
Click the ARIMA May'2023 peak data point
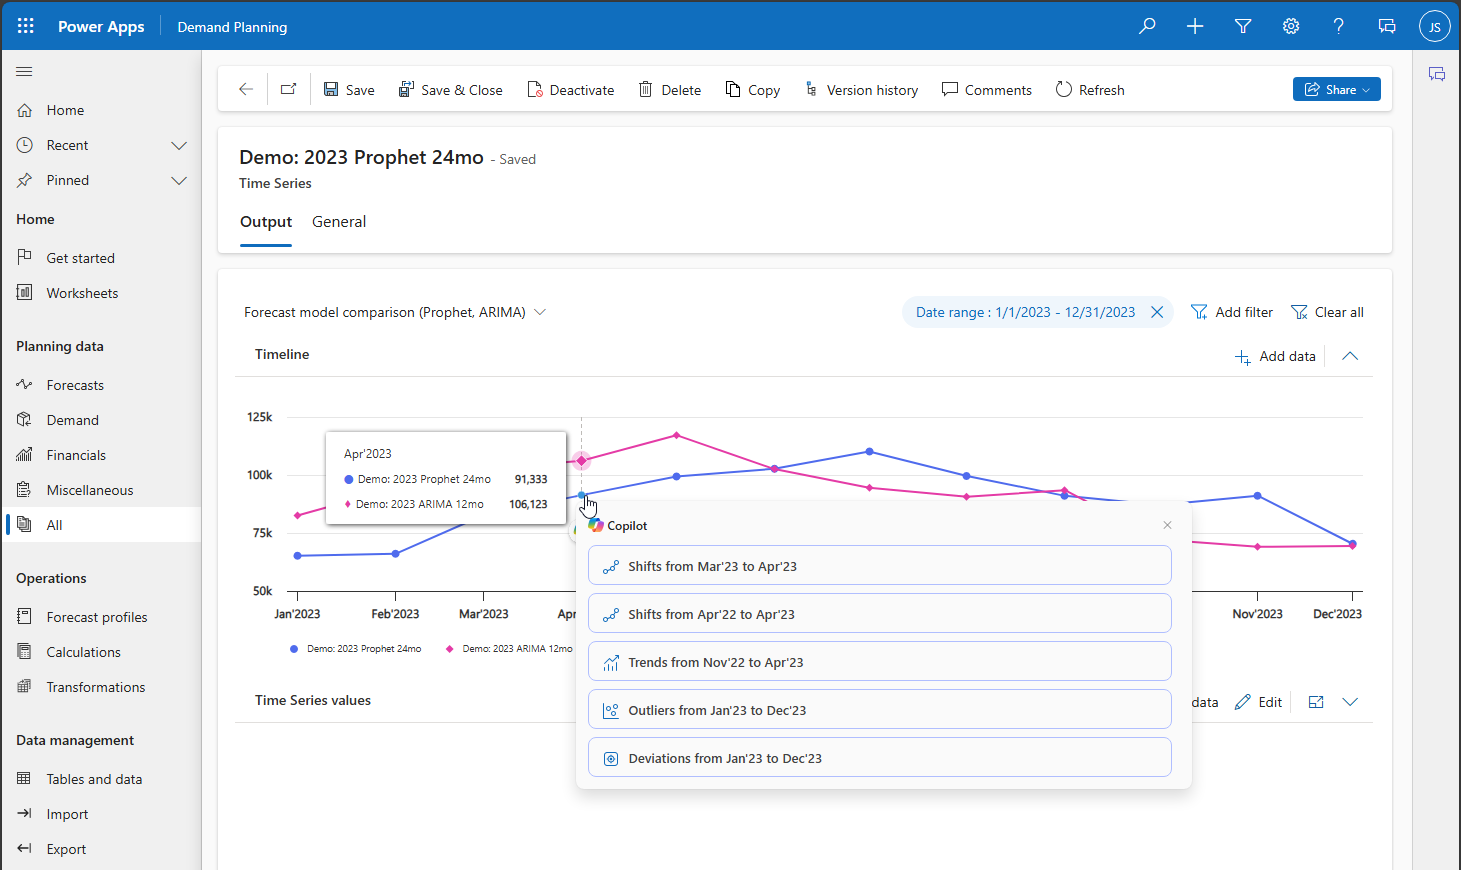click(677, 435)
